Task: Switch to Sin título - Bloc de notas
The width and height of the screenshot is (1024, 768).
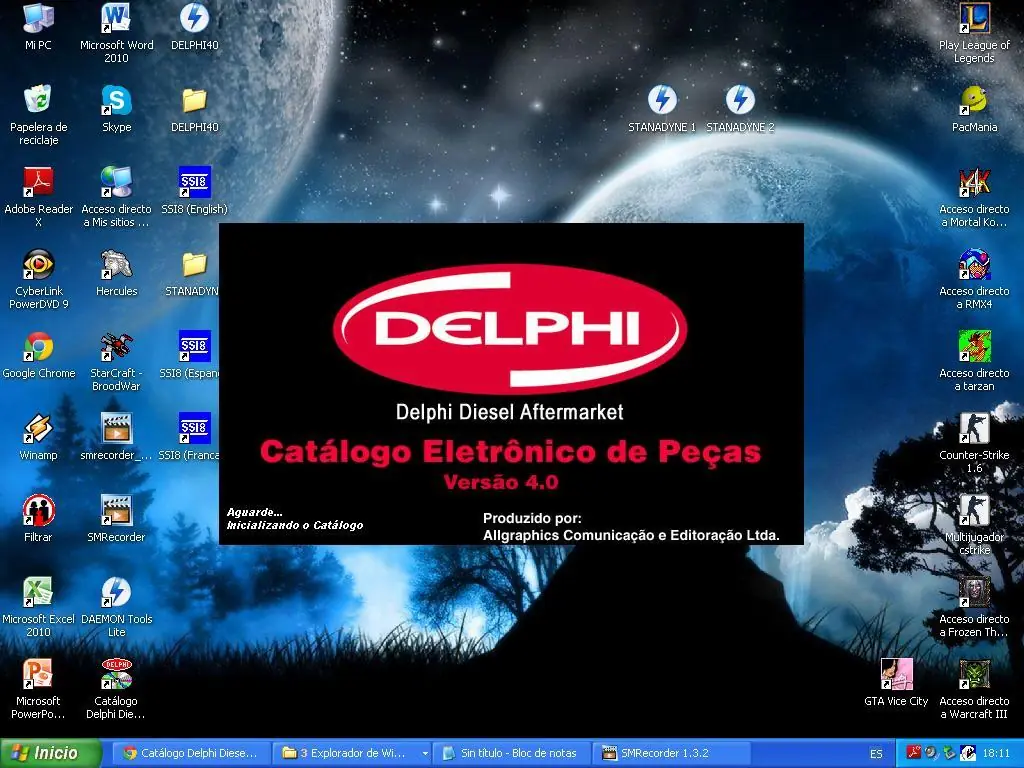Action: 511,753
